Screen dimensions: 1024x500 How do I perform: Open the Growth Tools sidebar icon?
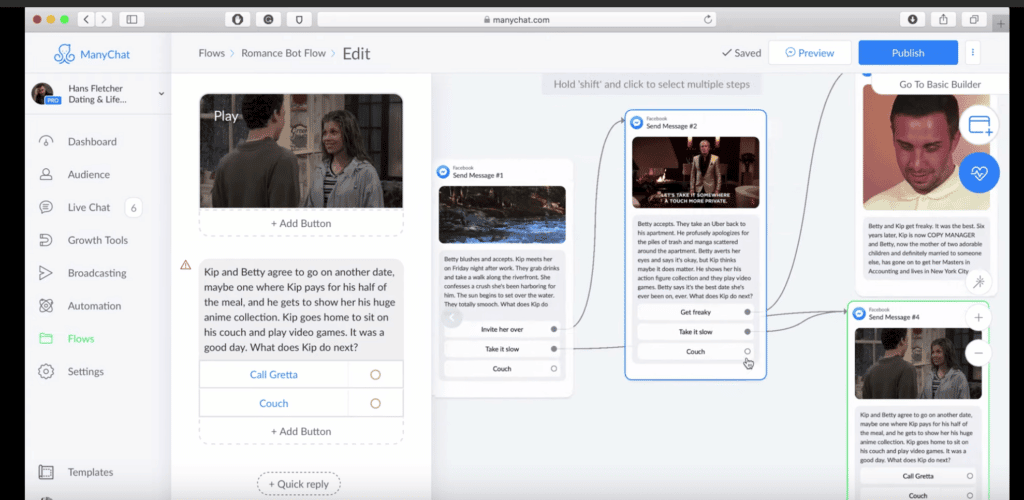46,240
